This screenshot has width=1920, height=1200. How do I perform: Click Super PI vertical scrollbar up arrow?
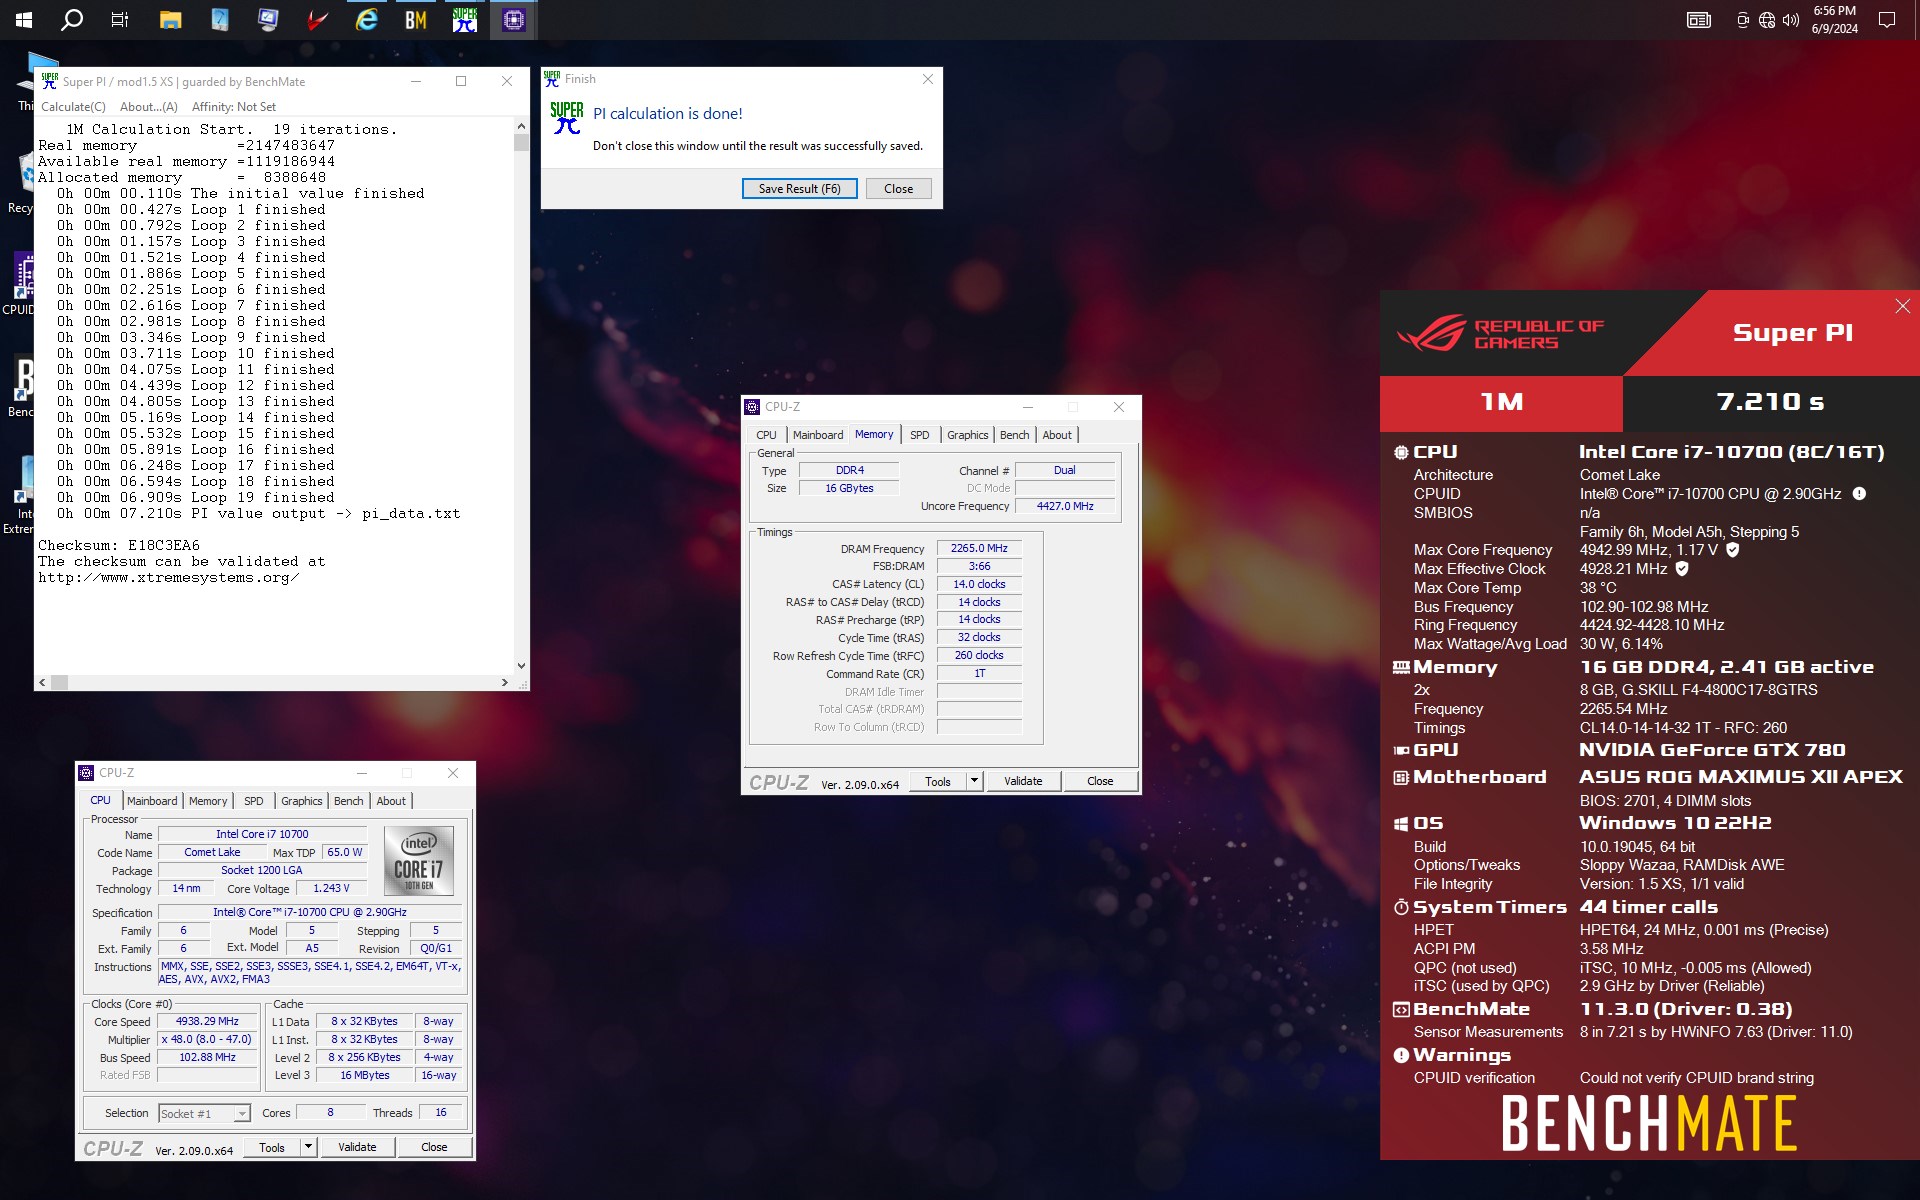point(521,126)
